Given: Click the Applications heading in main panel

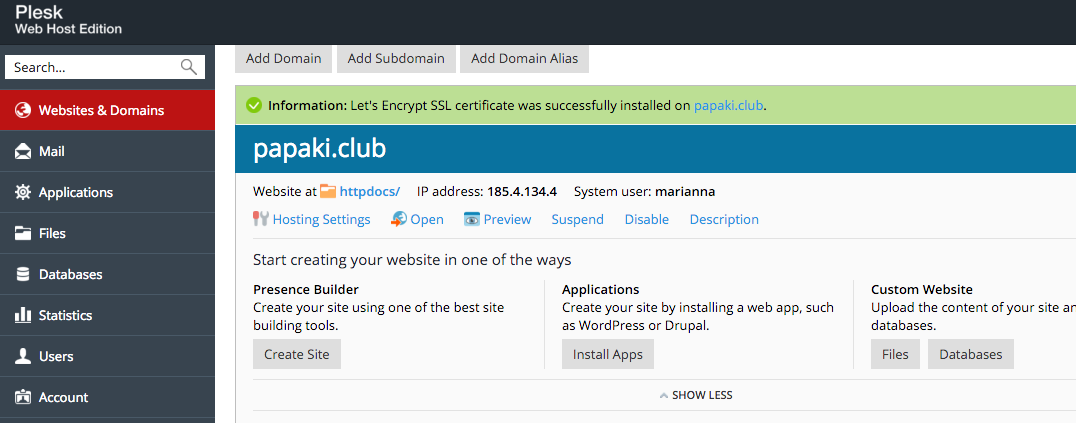Looking at the screenshot, I should point(600,290).
